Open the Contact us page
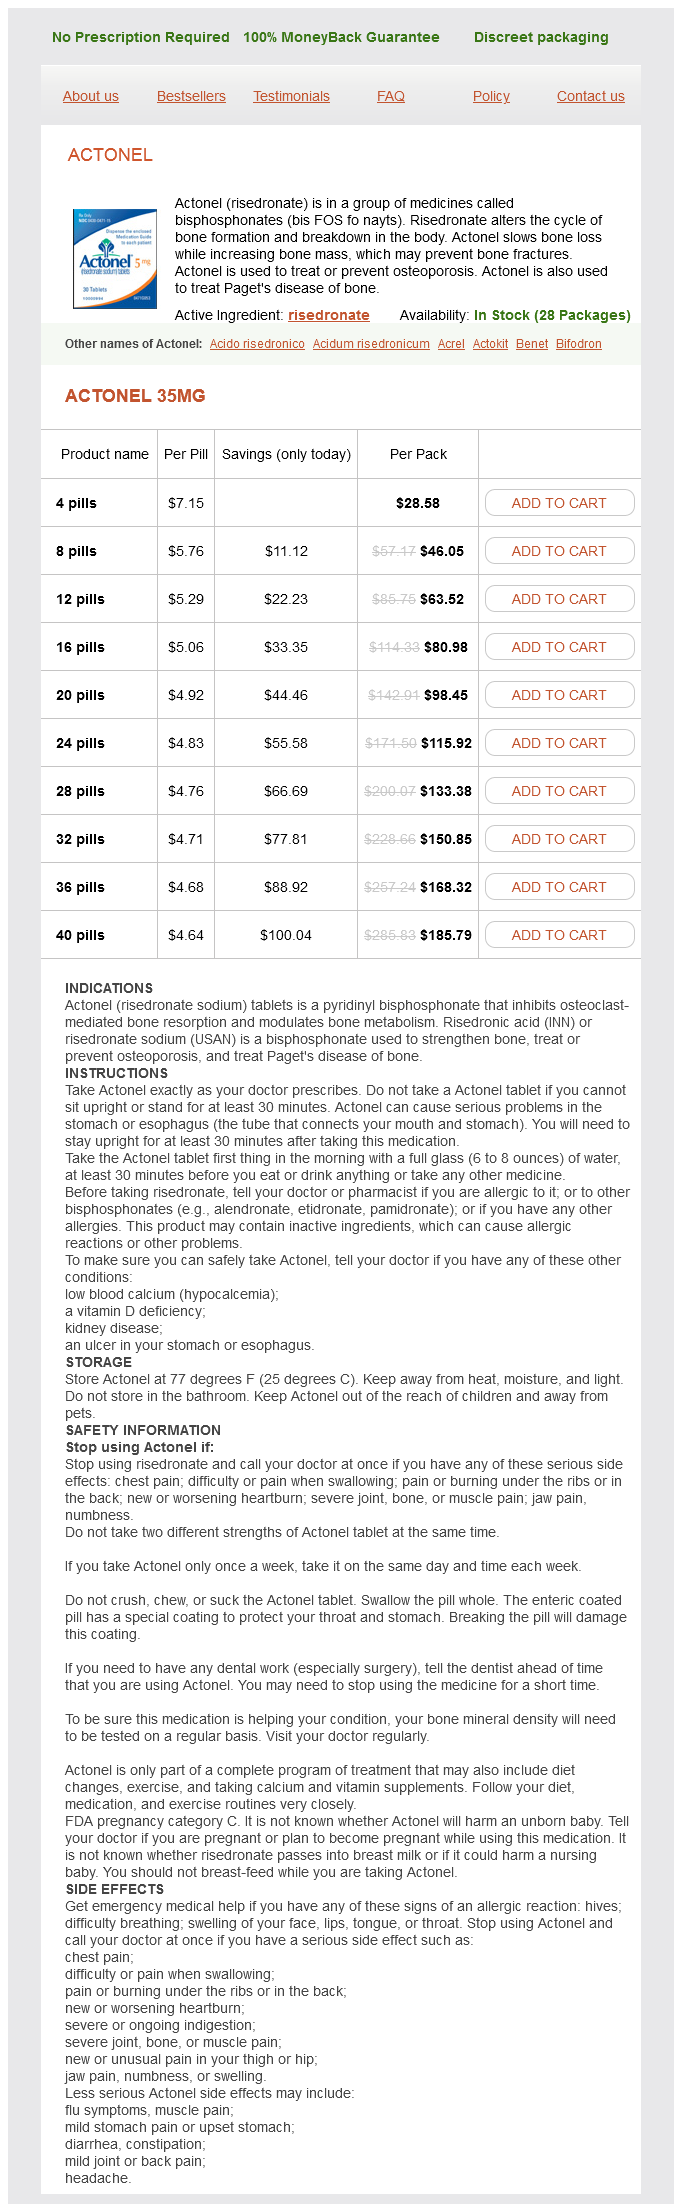The image size is (682, 2212). [590, 96]
